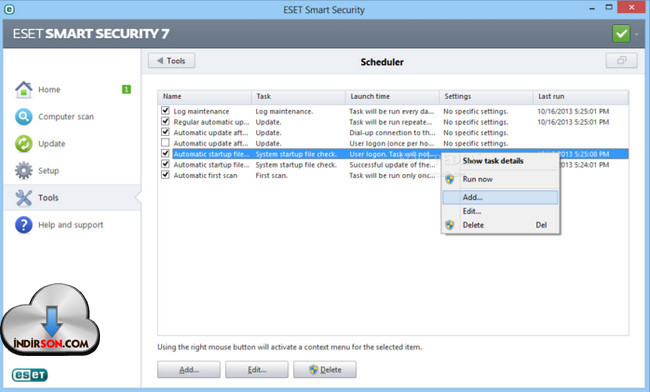
Task: Click Dial-up connection to th... cell
Action: coord(392,133)
